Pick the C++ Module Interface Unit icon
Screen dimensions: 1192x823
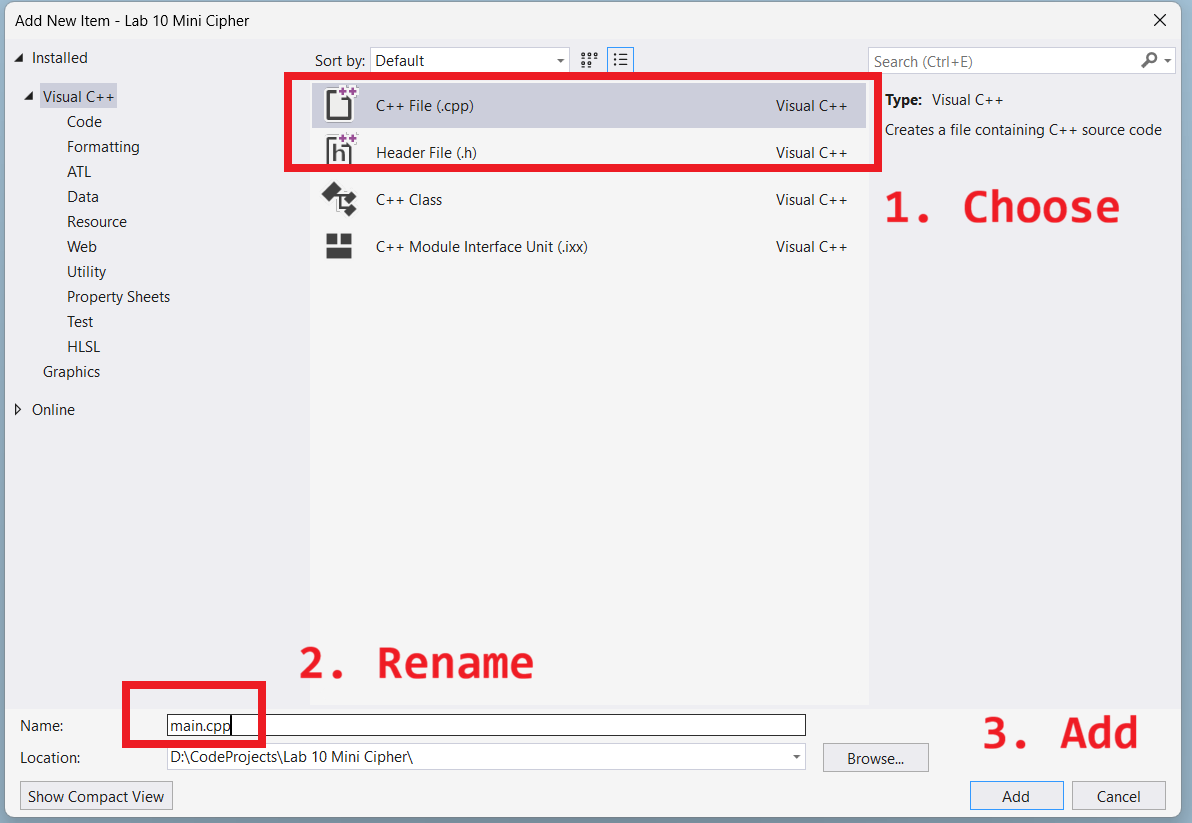(x=339, y=246)
